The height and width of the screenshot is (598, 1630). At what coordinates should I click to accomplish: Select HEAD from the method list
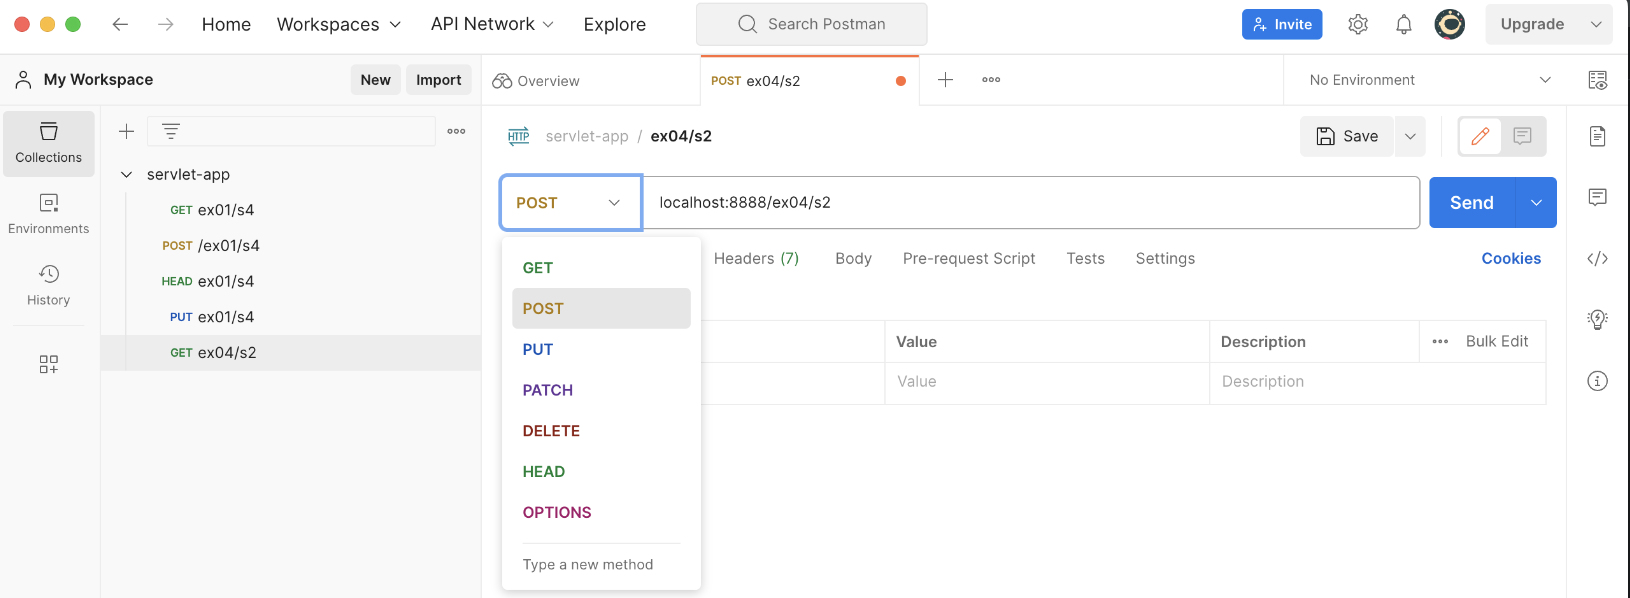[x=601, y=472]
